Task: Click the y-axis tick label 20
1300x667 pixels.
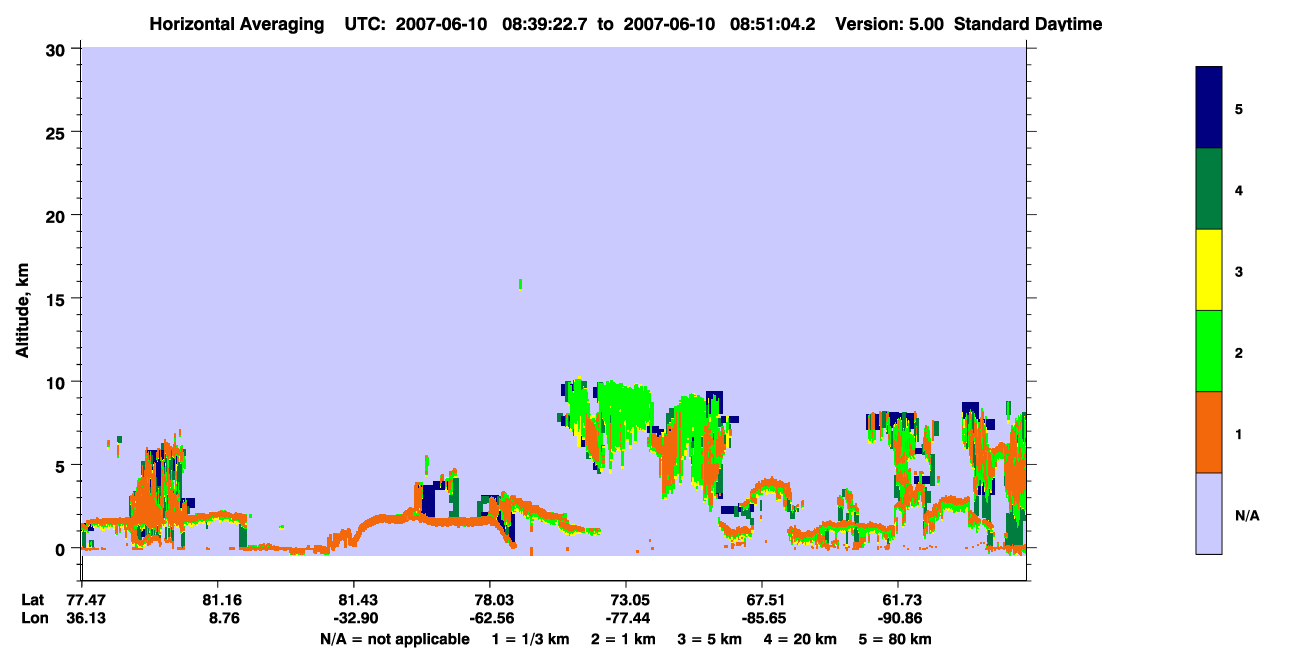Action: pyautogui.click(x=58, y=215)
